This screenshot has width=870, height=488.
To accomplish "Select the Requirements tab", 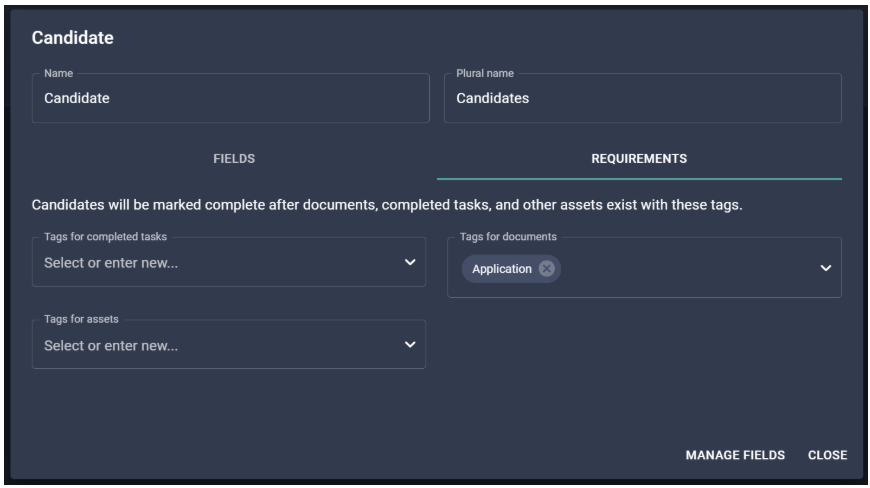I will (639, 159).
